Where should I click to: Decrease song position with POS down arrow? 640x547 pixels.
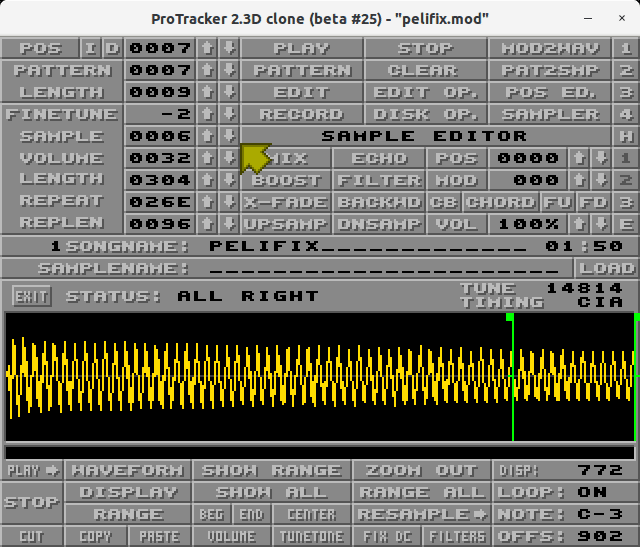[229, 48]
